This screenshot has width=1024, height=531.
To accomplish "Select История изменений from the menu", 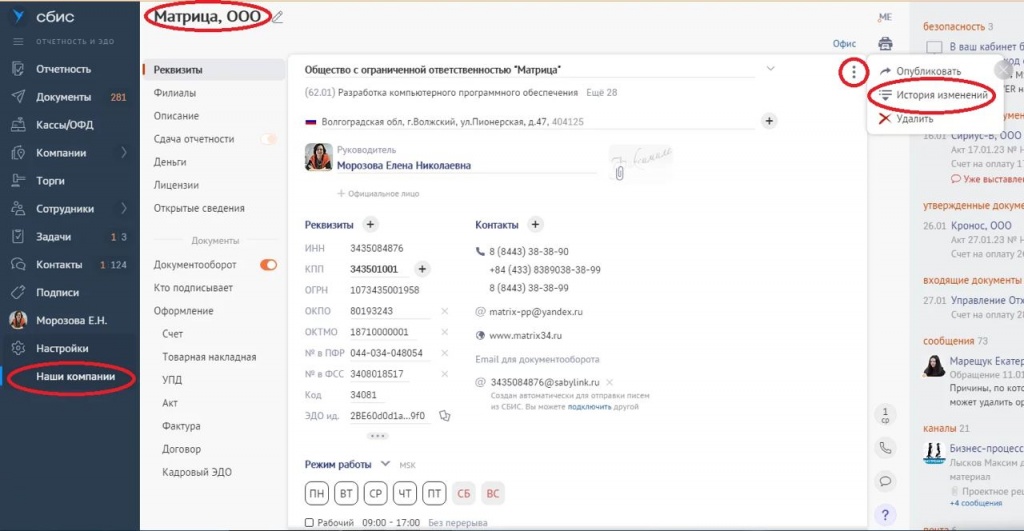I will coord(941,95).
